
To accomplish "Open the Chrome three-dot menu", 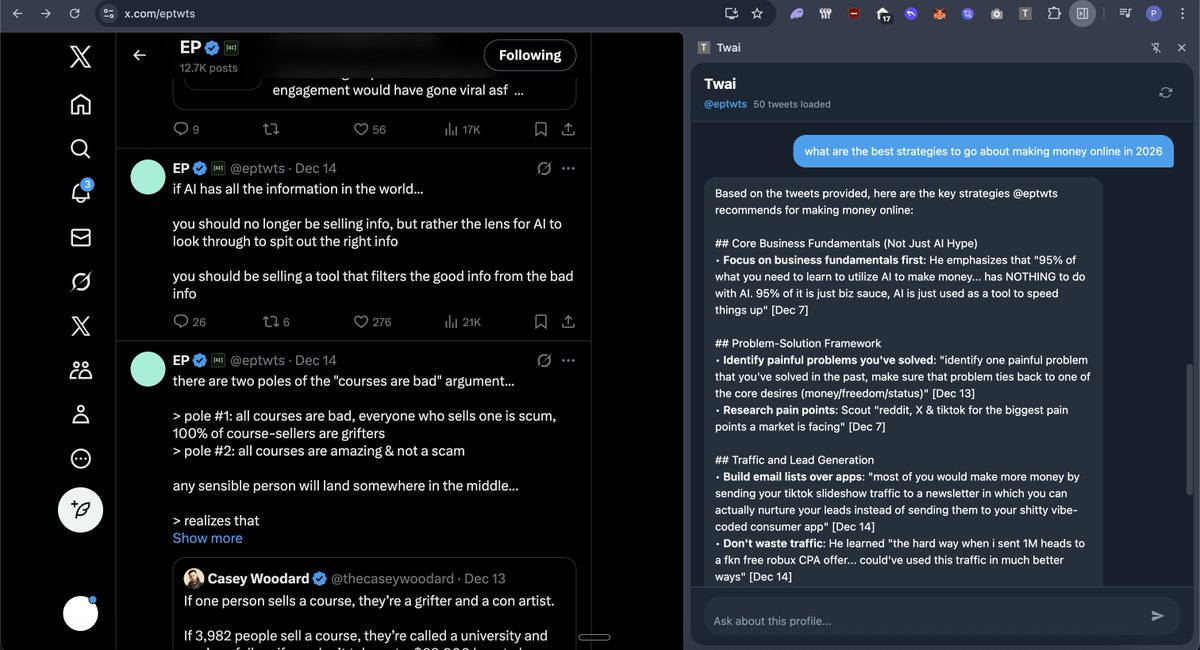I will tap(1182, 14).
